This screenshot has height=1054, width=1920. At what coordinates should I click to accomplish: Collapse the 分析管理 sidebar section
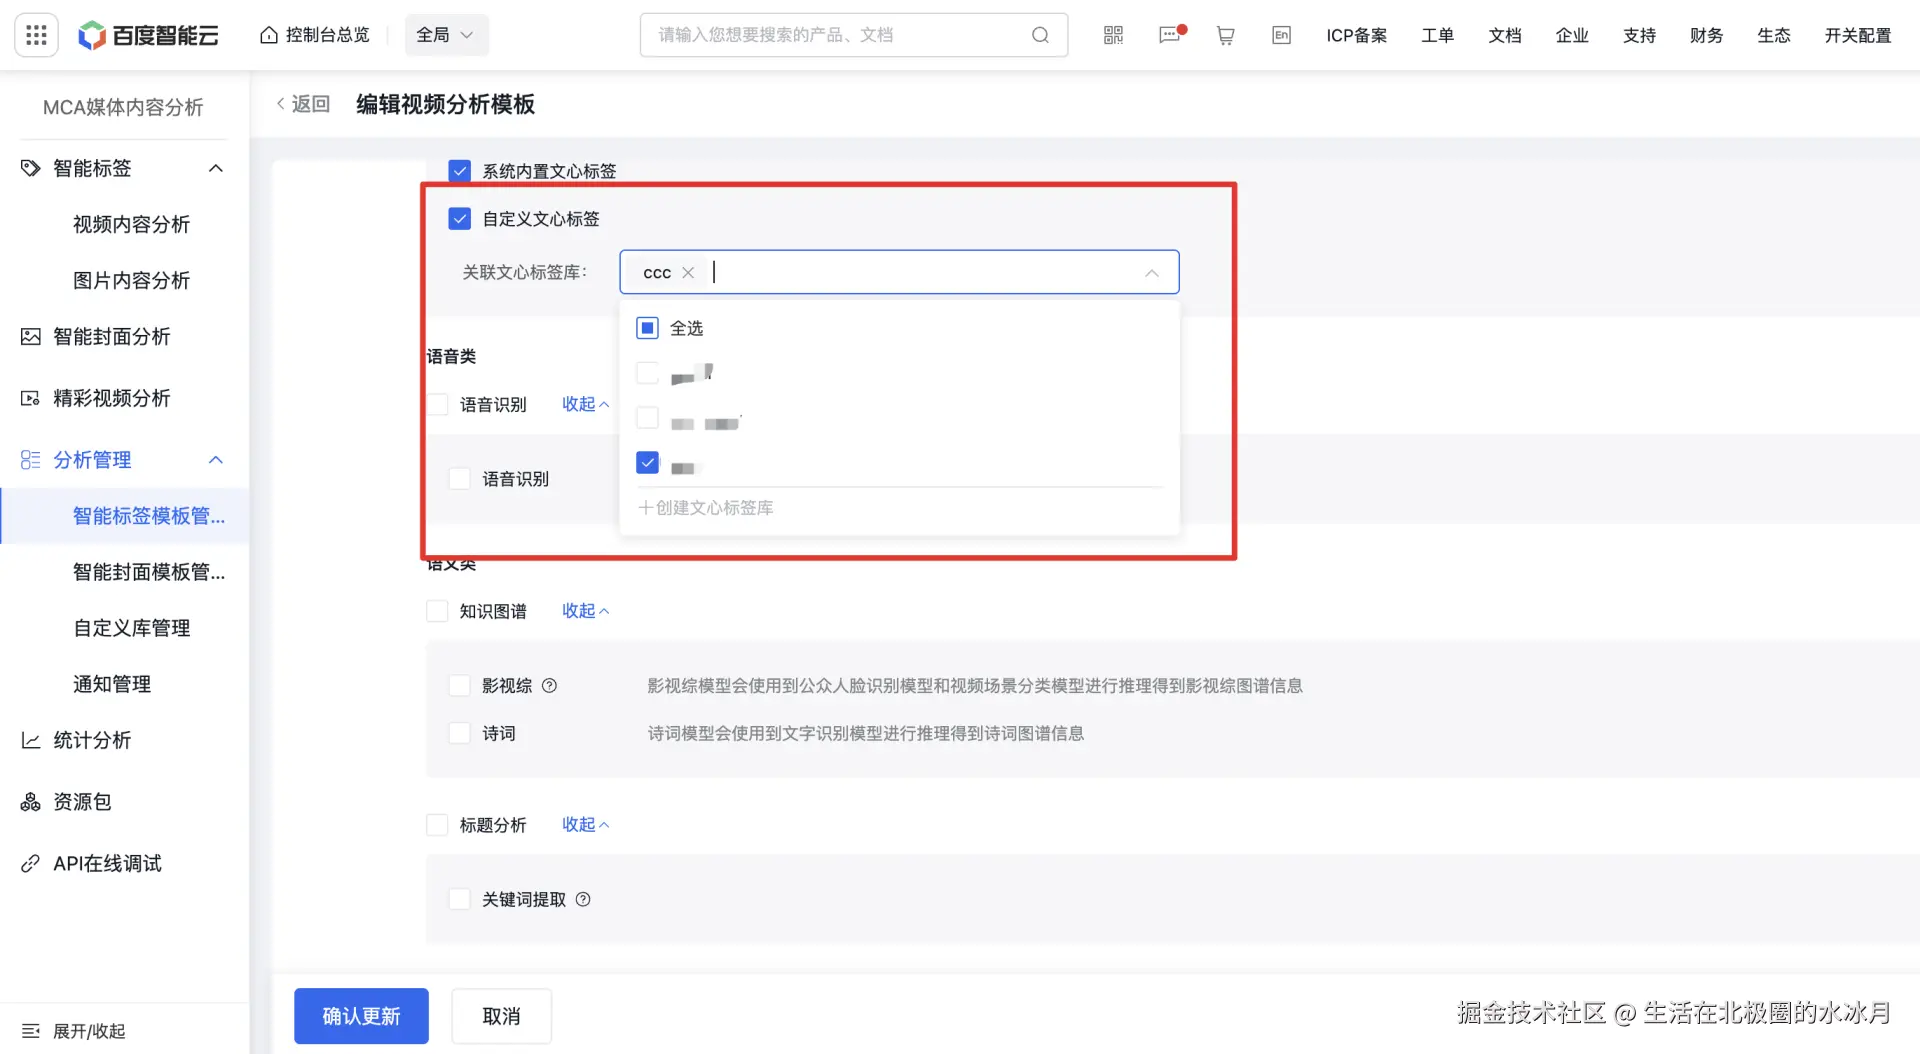coord(216,460)
